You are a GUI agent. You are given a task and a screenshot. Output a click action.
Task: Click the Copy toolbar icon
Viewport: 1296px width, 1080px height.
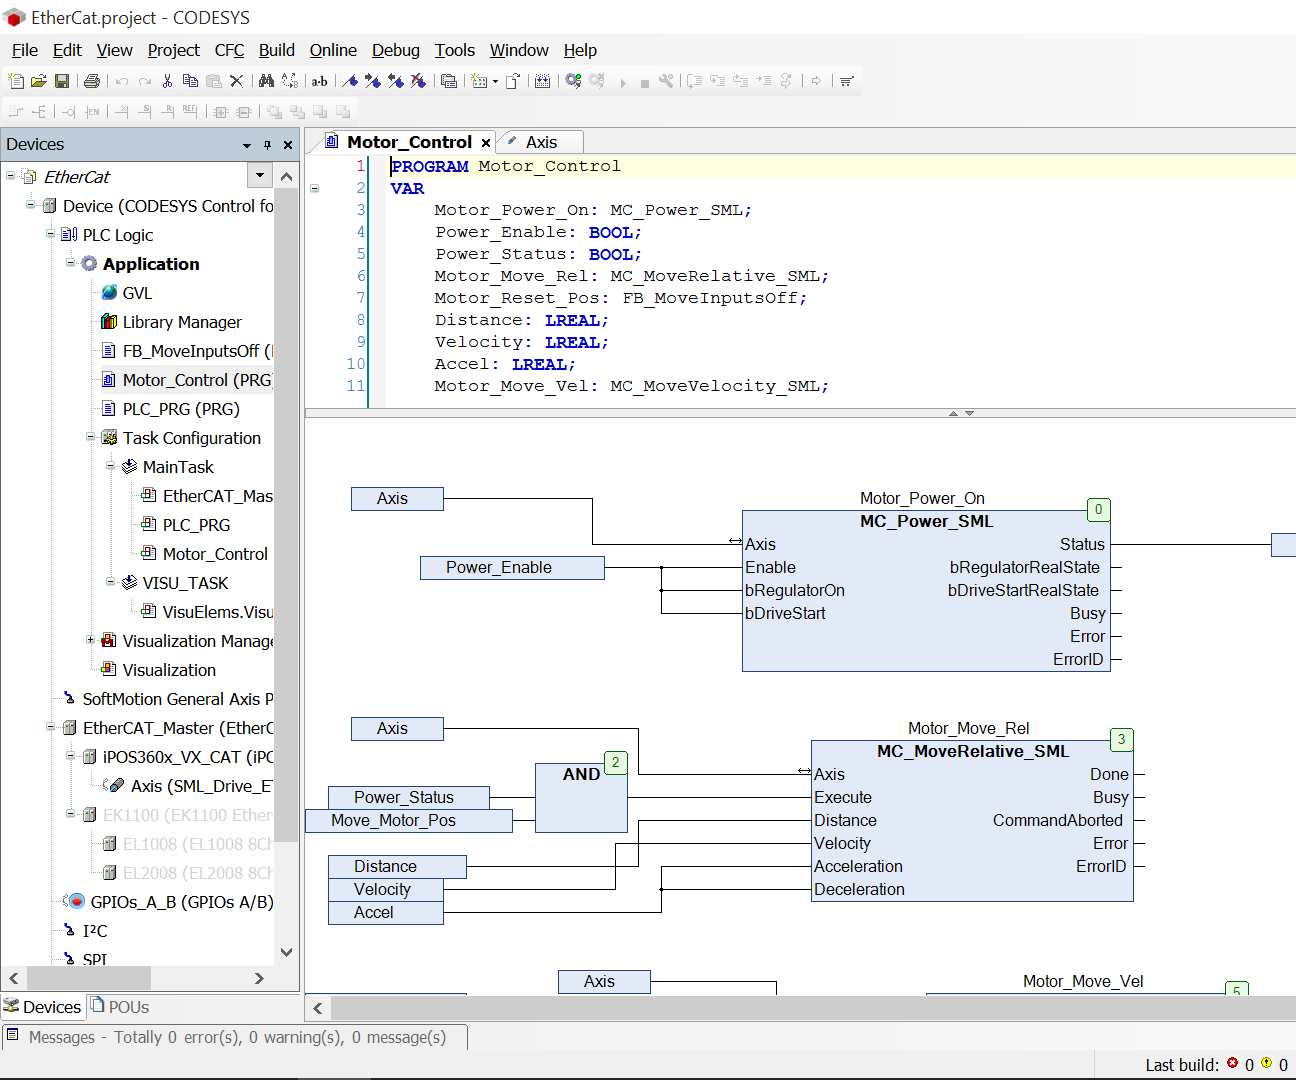pos(190,81)
